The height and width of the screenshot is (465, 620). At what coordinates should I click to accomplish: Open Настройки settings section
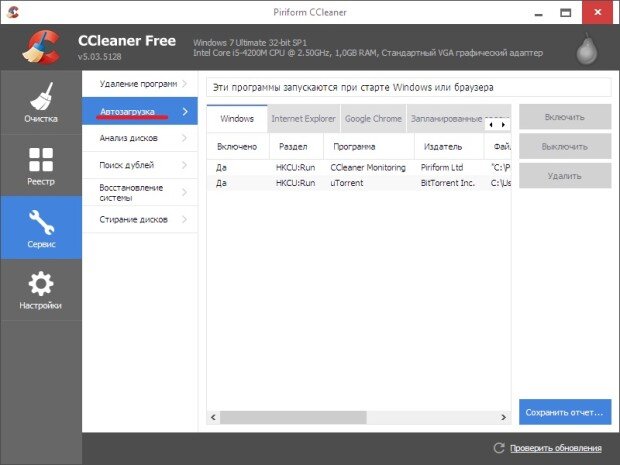(41, 290)
